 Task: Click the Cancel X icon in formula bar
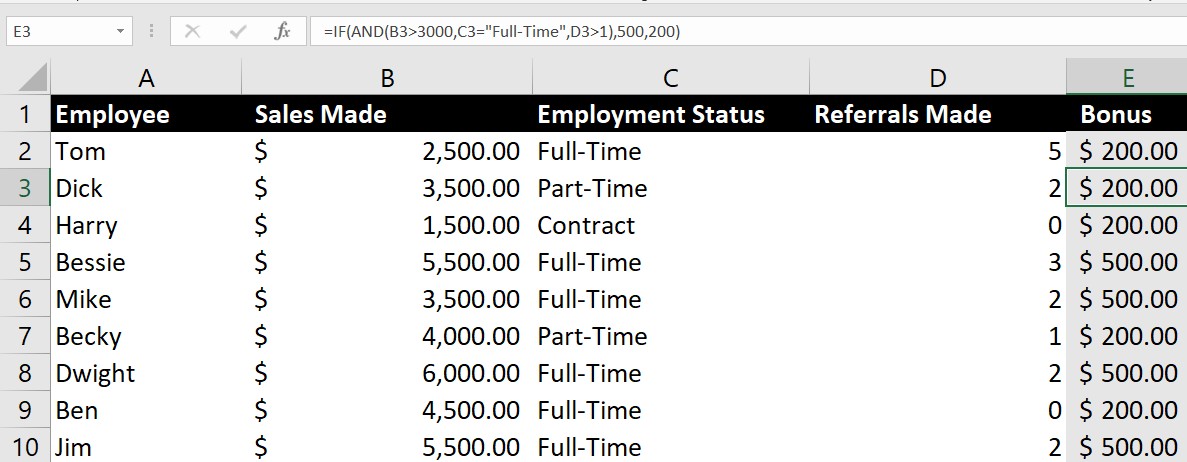(192, 32)
